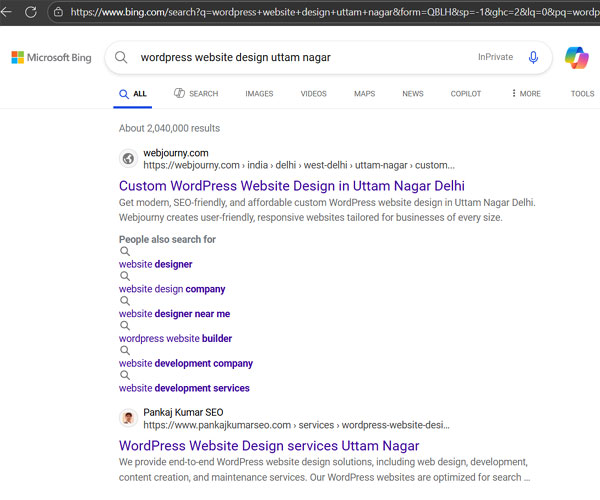The image size is (600, 500).
Task: Click inside the Bing search query field
Action: (x=300, y=58)
